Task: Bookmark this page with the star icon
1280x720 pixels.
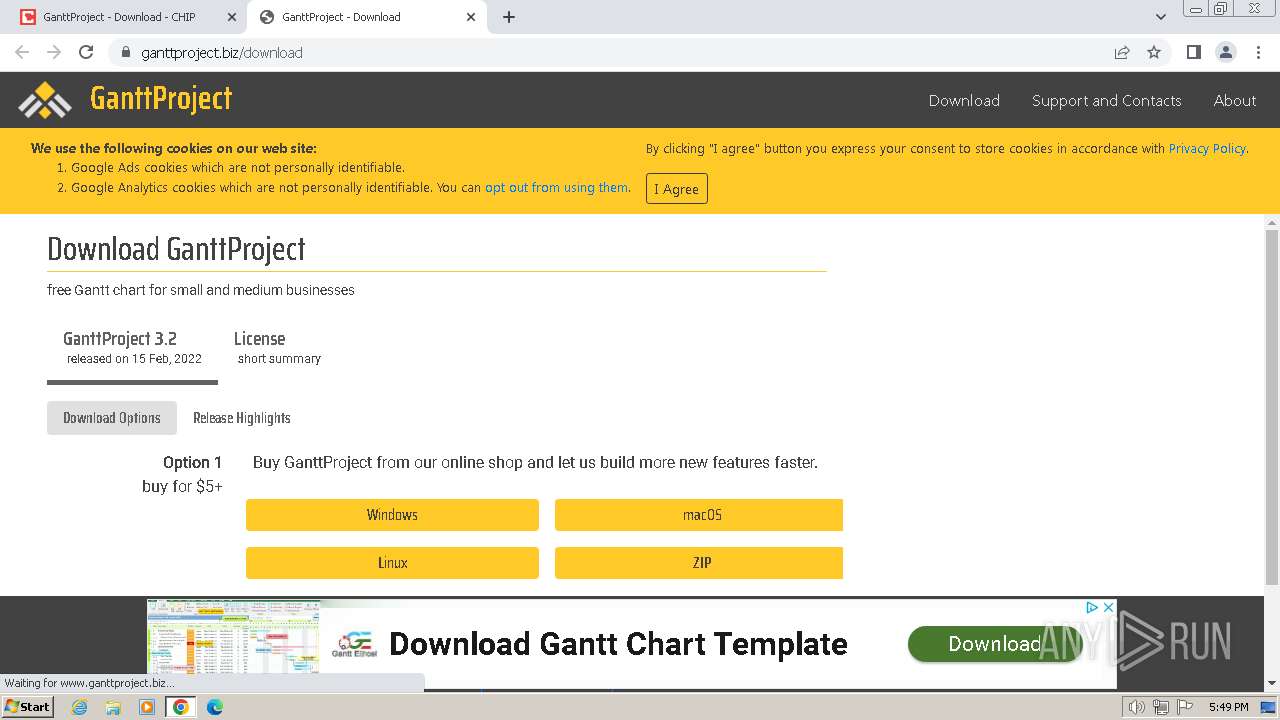Action: (1154, 52)
